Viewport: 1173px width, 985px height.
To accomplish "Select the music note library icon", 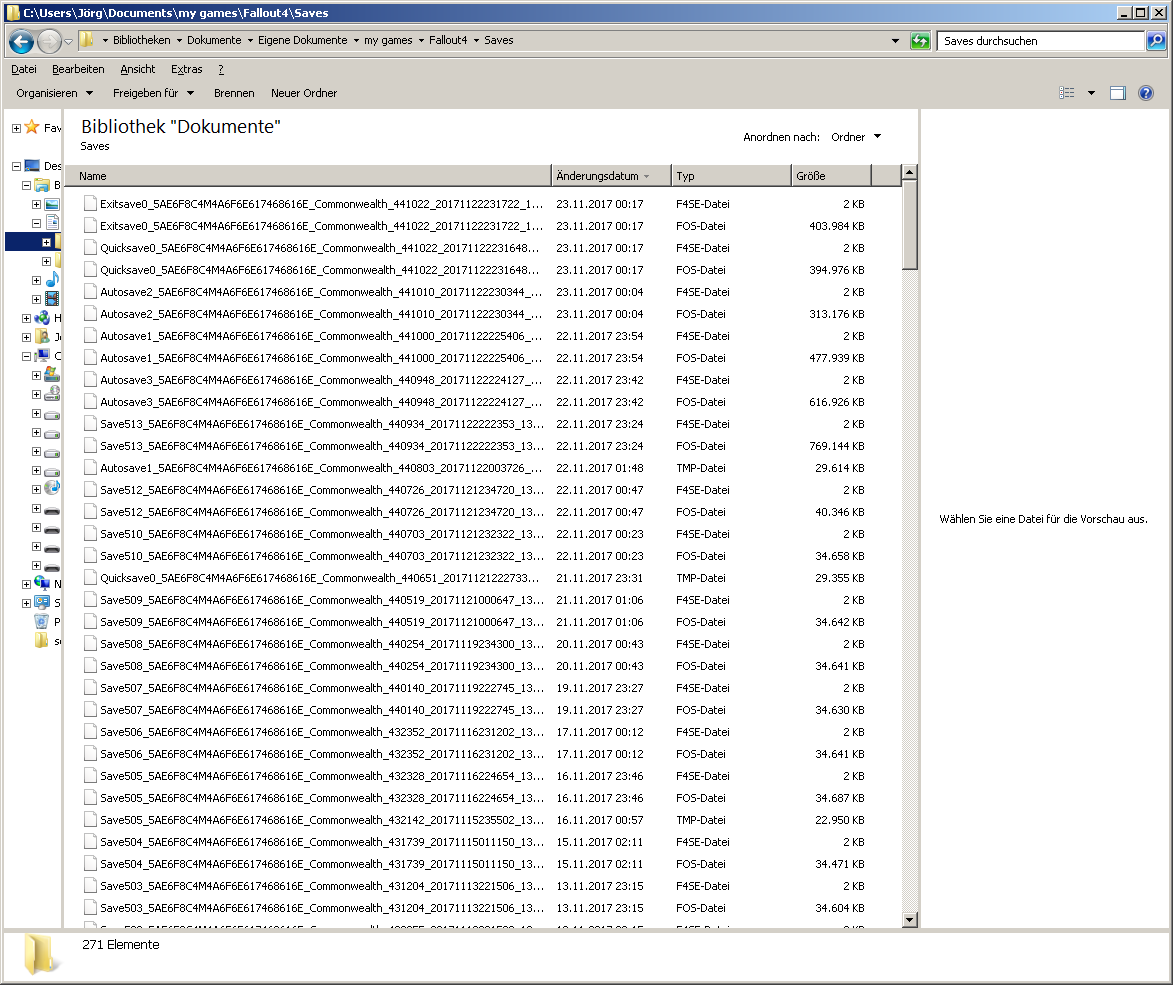I will coord(51,280).
